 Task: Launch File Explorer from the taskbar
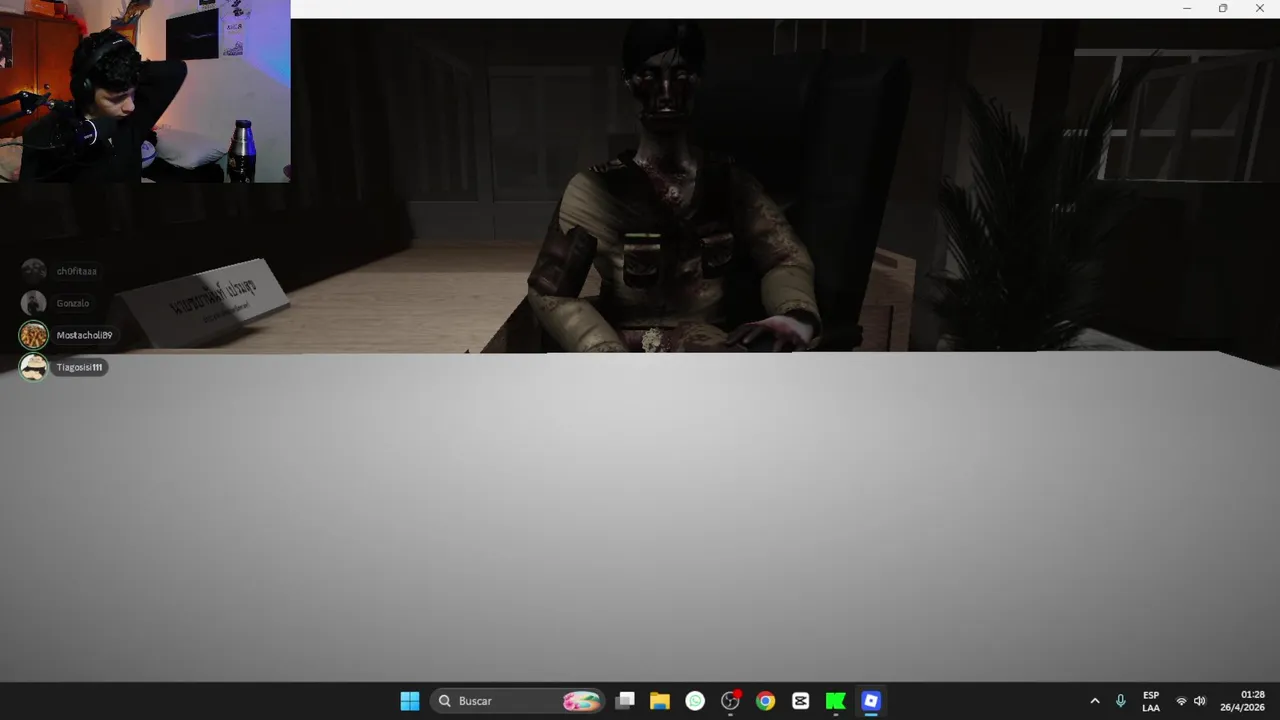[x=660, y=701]
